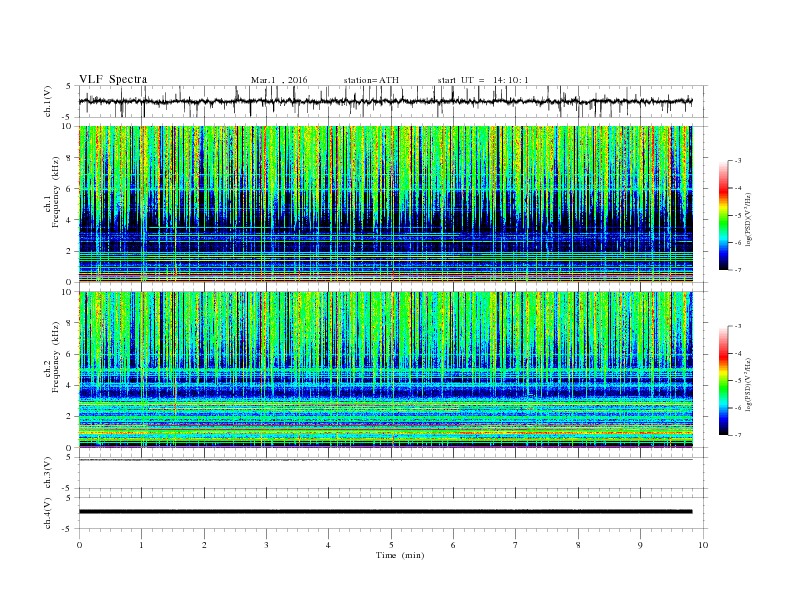Select the date text "Mar.1 , 2016"

tap(279, 80)
